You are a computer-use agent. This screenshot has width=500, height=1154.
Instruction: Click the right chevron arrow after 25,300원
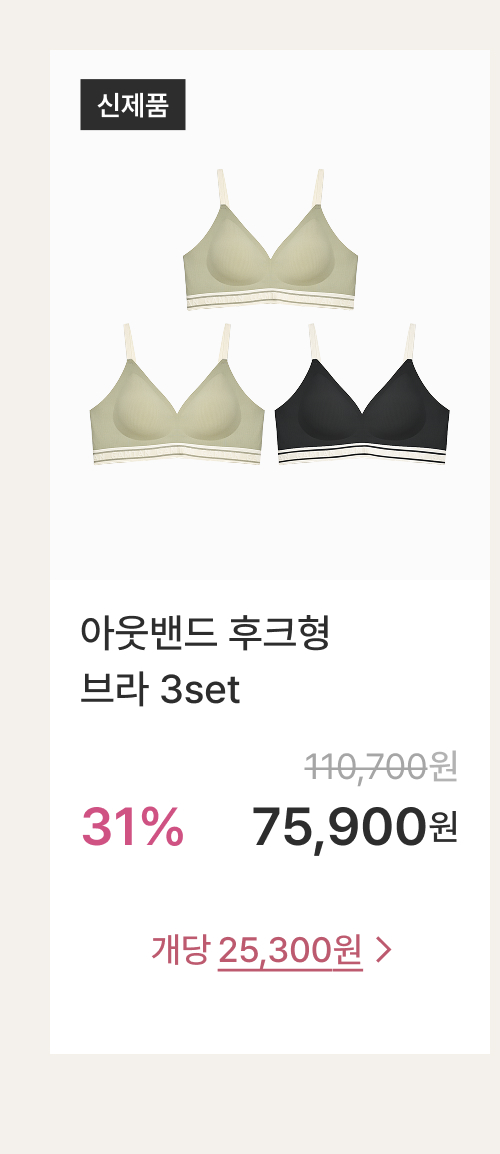(x=384, y=950)
